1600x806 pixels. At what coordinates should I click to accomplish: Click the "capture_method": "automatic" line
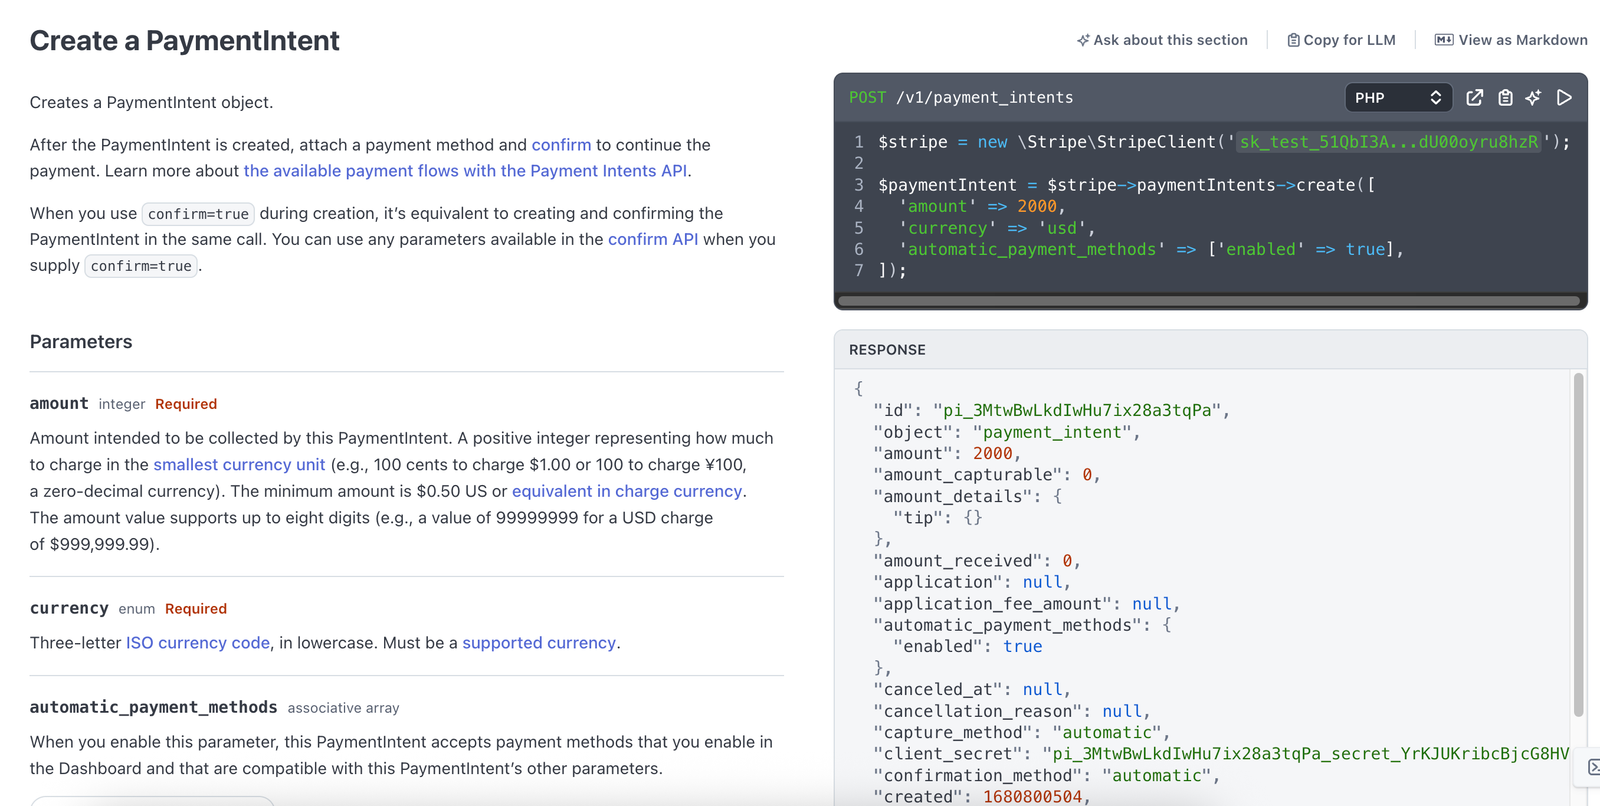[1022, 732]
